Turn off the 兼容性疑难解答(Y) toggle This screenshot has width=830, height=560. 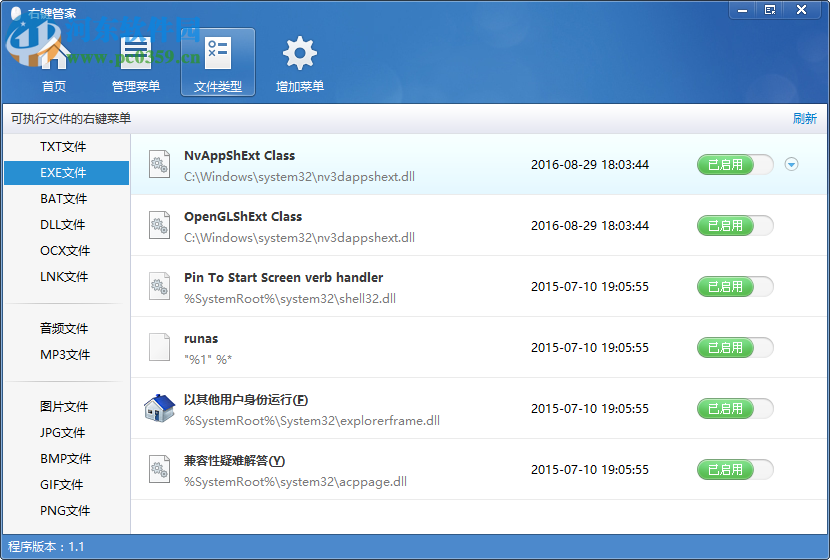pyautogui.click(x=735, y=469)
